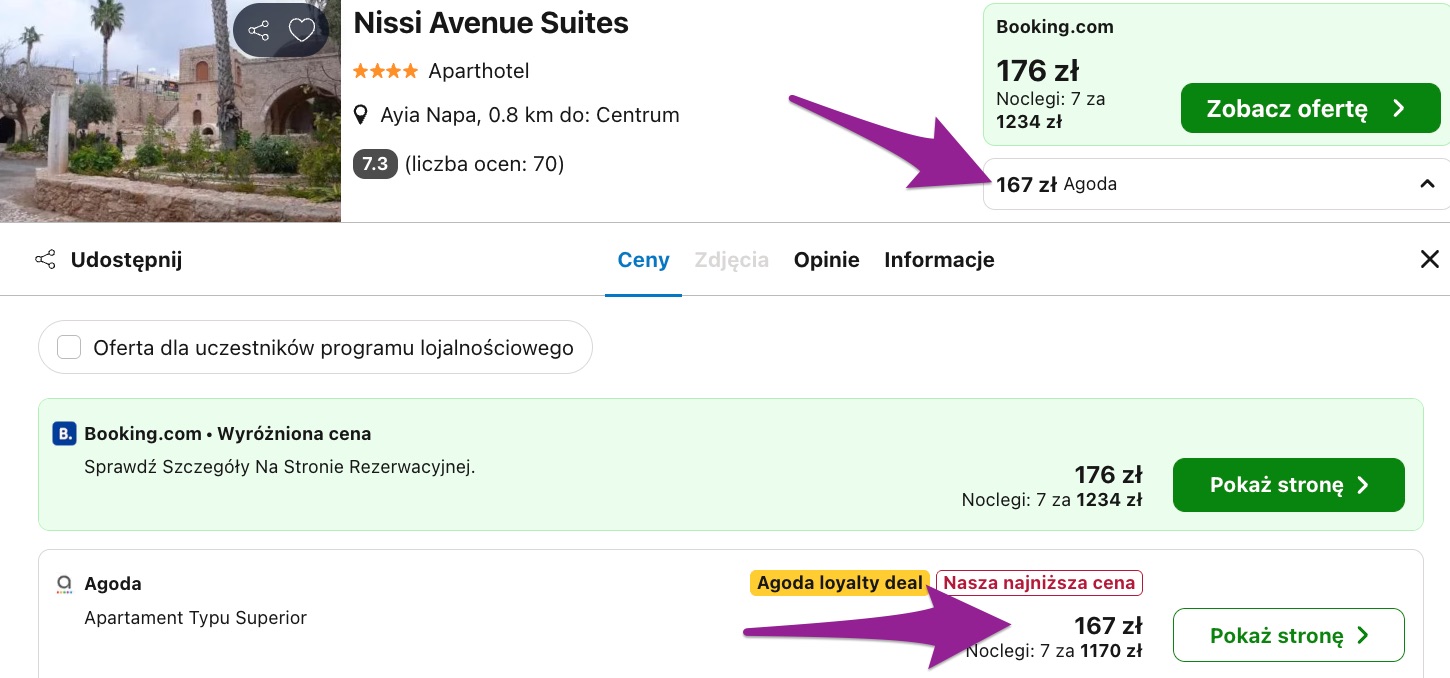1450x678 pixels.
Task: Click the Agoda loyalty deal badge
Action: pyautogui.click(x=840, y=583)
